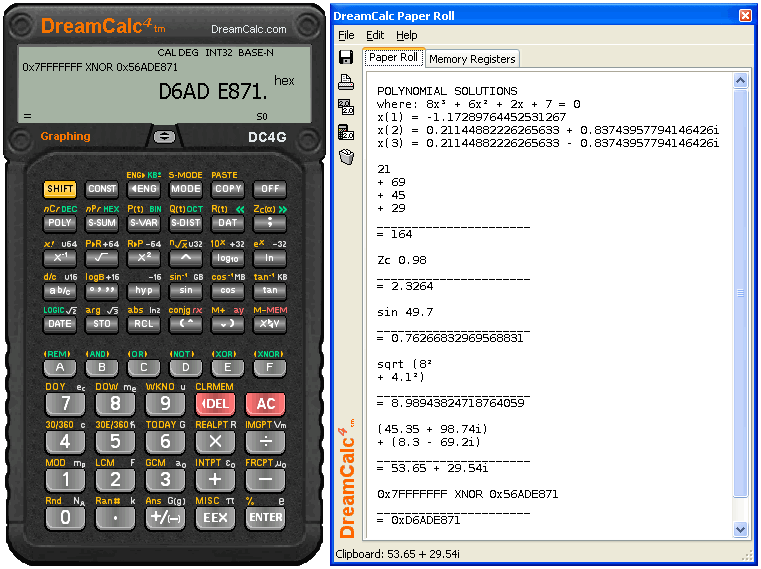This screenshot has height=569, width=761.
Task: Click the x squared key
Action: coord(144,257)
